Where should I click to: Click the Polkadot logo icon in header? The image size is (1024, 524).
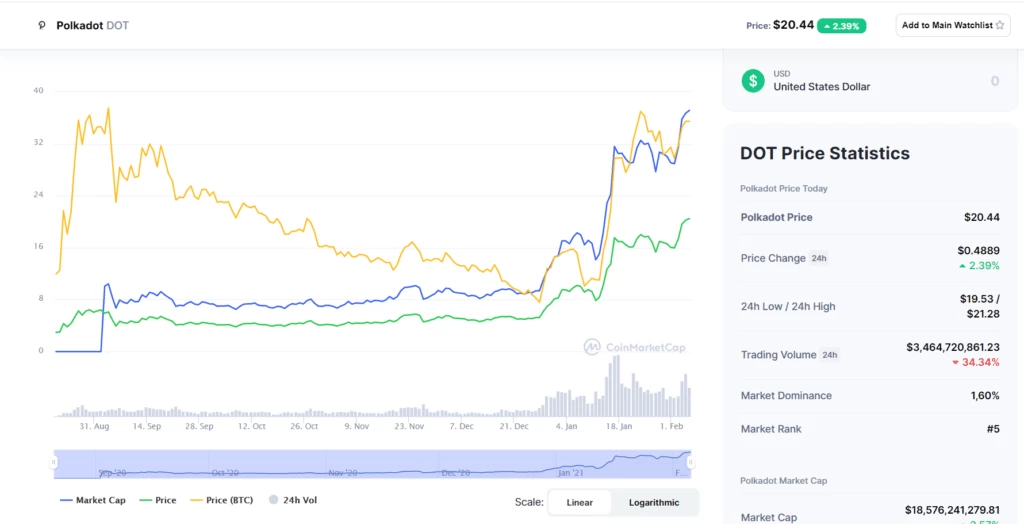42,25
